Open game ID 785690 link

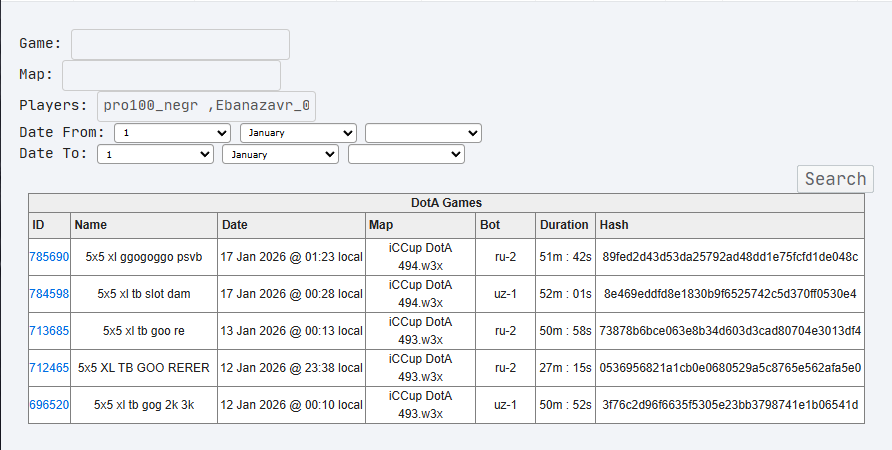tap(49, 257)
